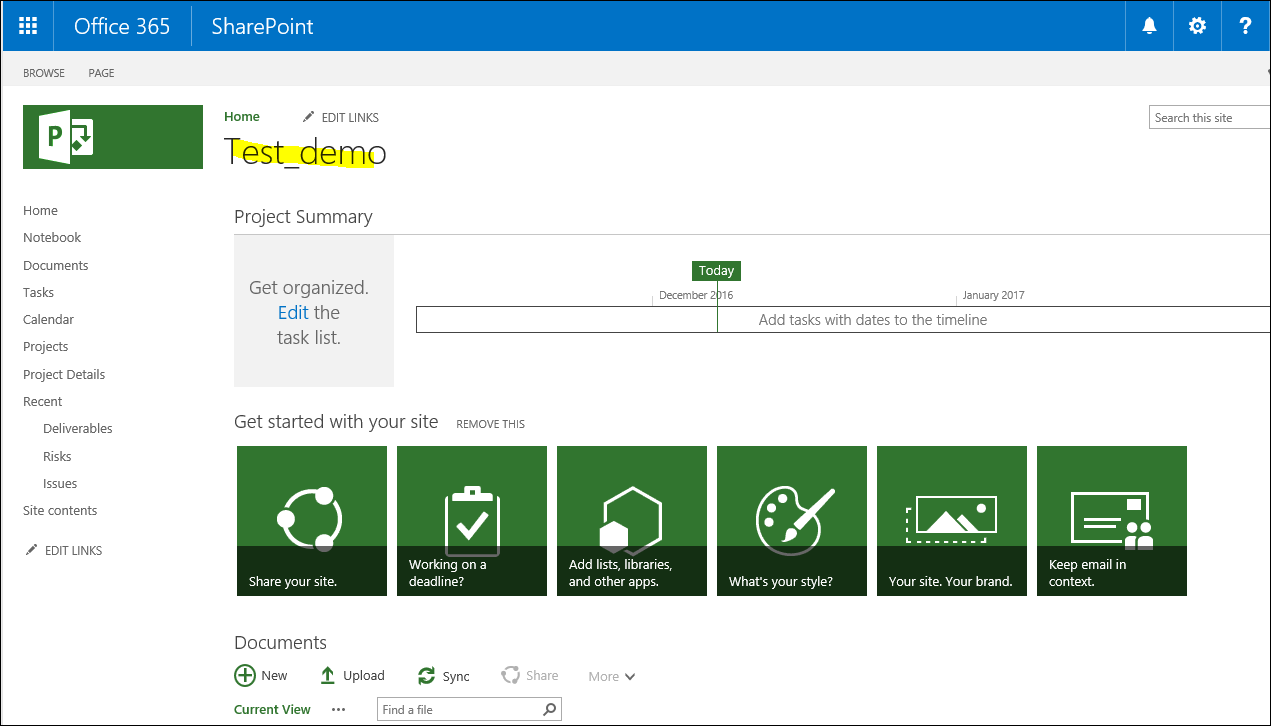This screenshot has width=1271, height=726.
Task: Click the pencil icon beside top EDIT LINKS
Action: (x=309, y=117)
